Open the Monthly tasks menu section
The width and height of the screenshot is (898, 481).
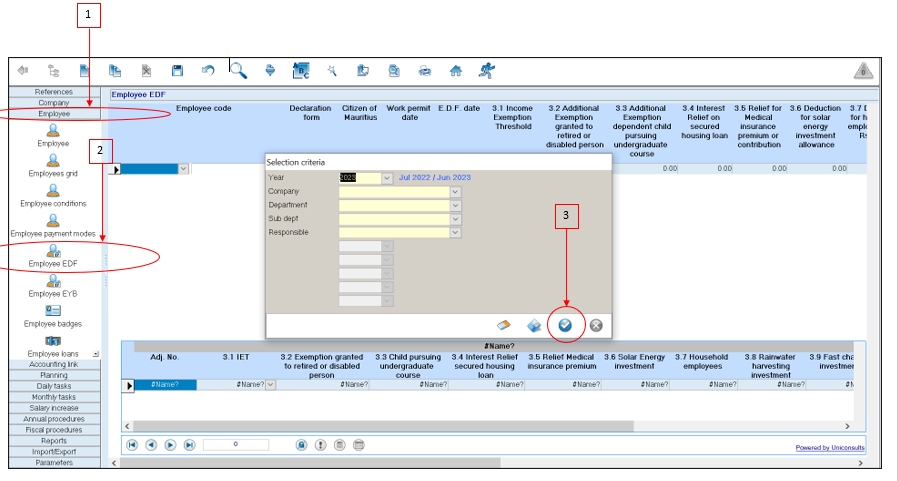(54, 397)
